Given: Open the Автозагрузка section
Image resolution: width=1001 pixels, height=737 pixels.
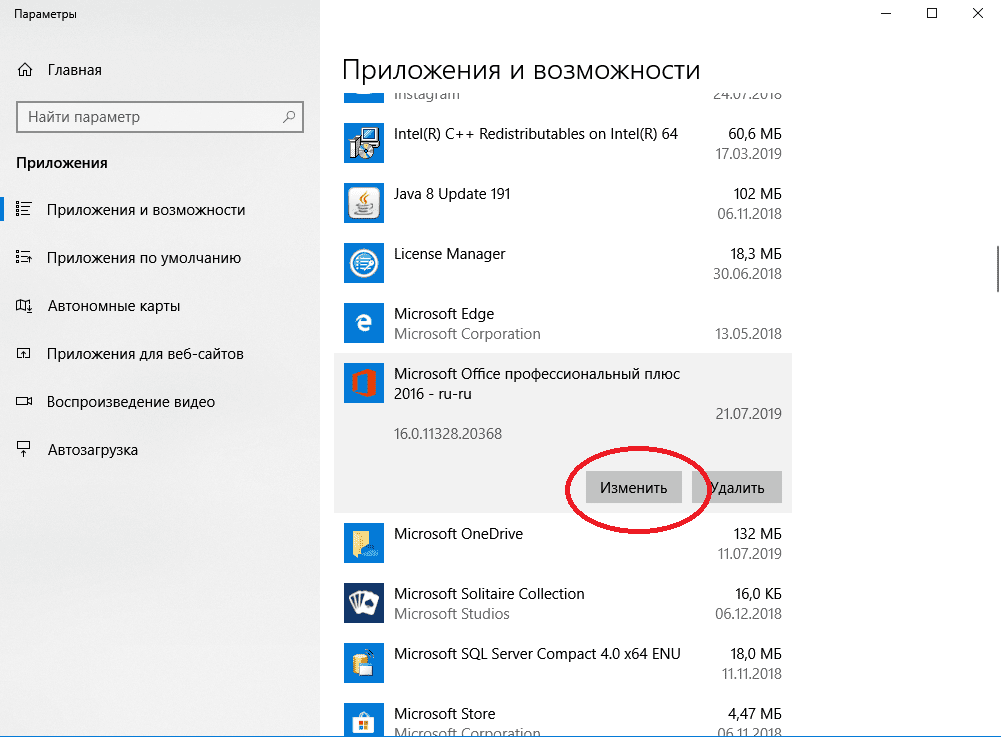Looking at the screenshot, I should coord(92,450).
